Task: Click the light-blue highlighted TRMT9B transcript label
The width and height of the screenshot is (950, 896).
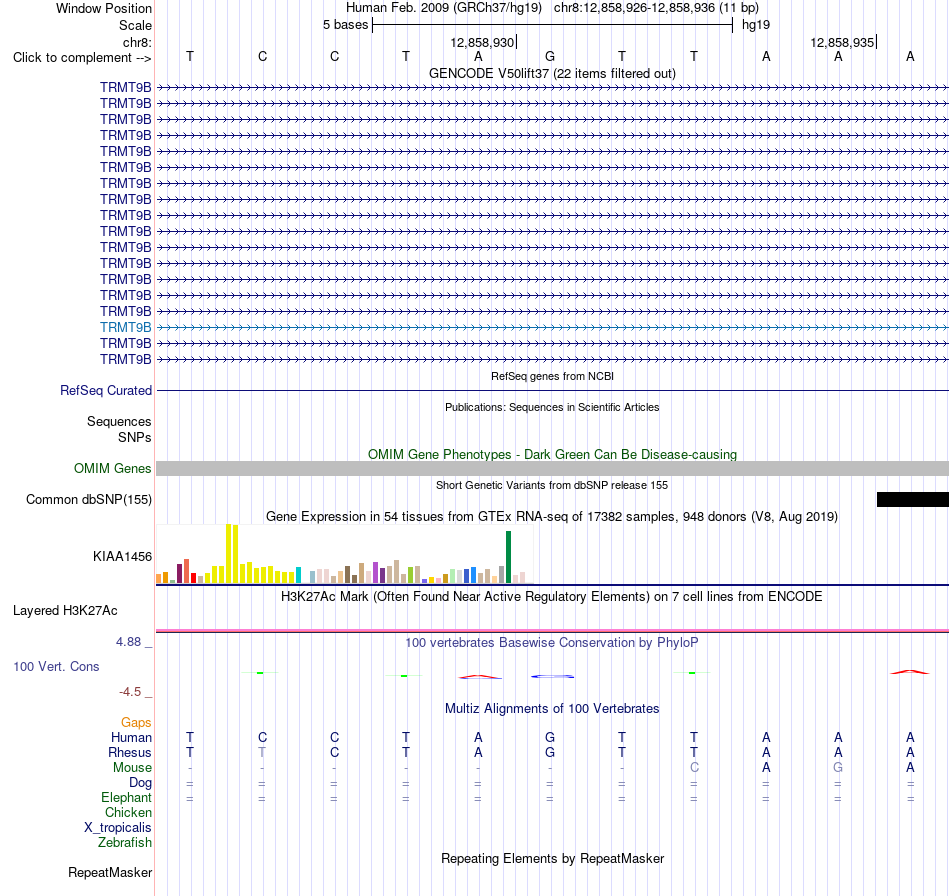Action: pyautogui.click(x=125, y=327)
